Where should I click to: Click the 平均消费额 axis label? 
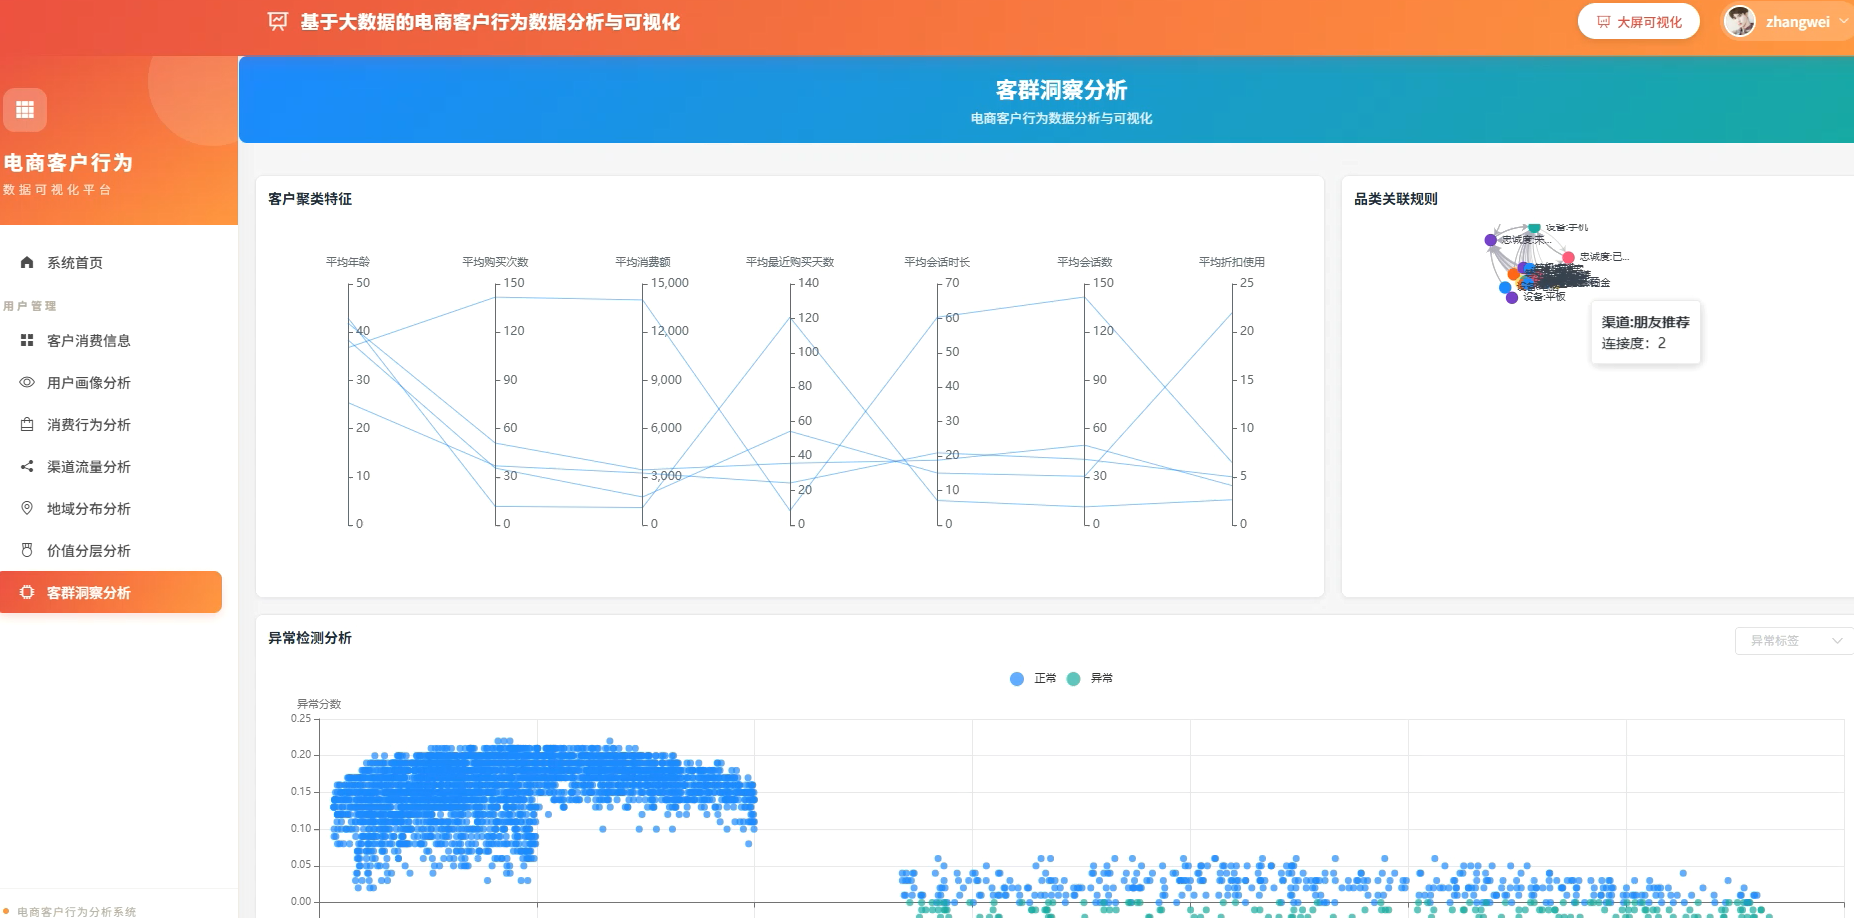pyautogui.click(x=643, y=262)
